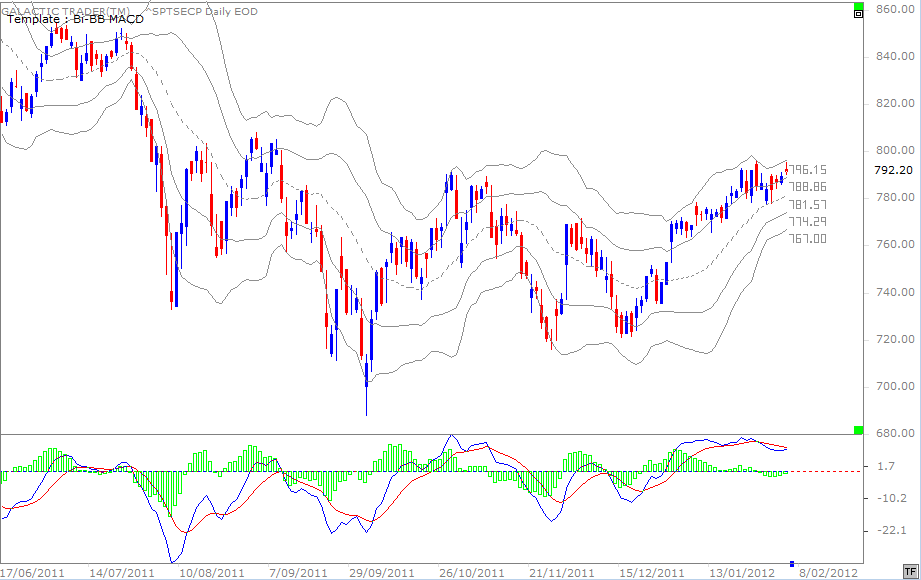Click the -10.2 MACD axis label
This screenshot has height=580, width=921.
point(891,498)
